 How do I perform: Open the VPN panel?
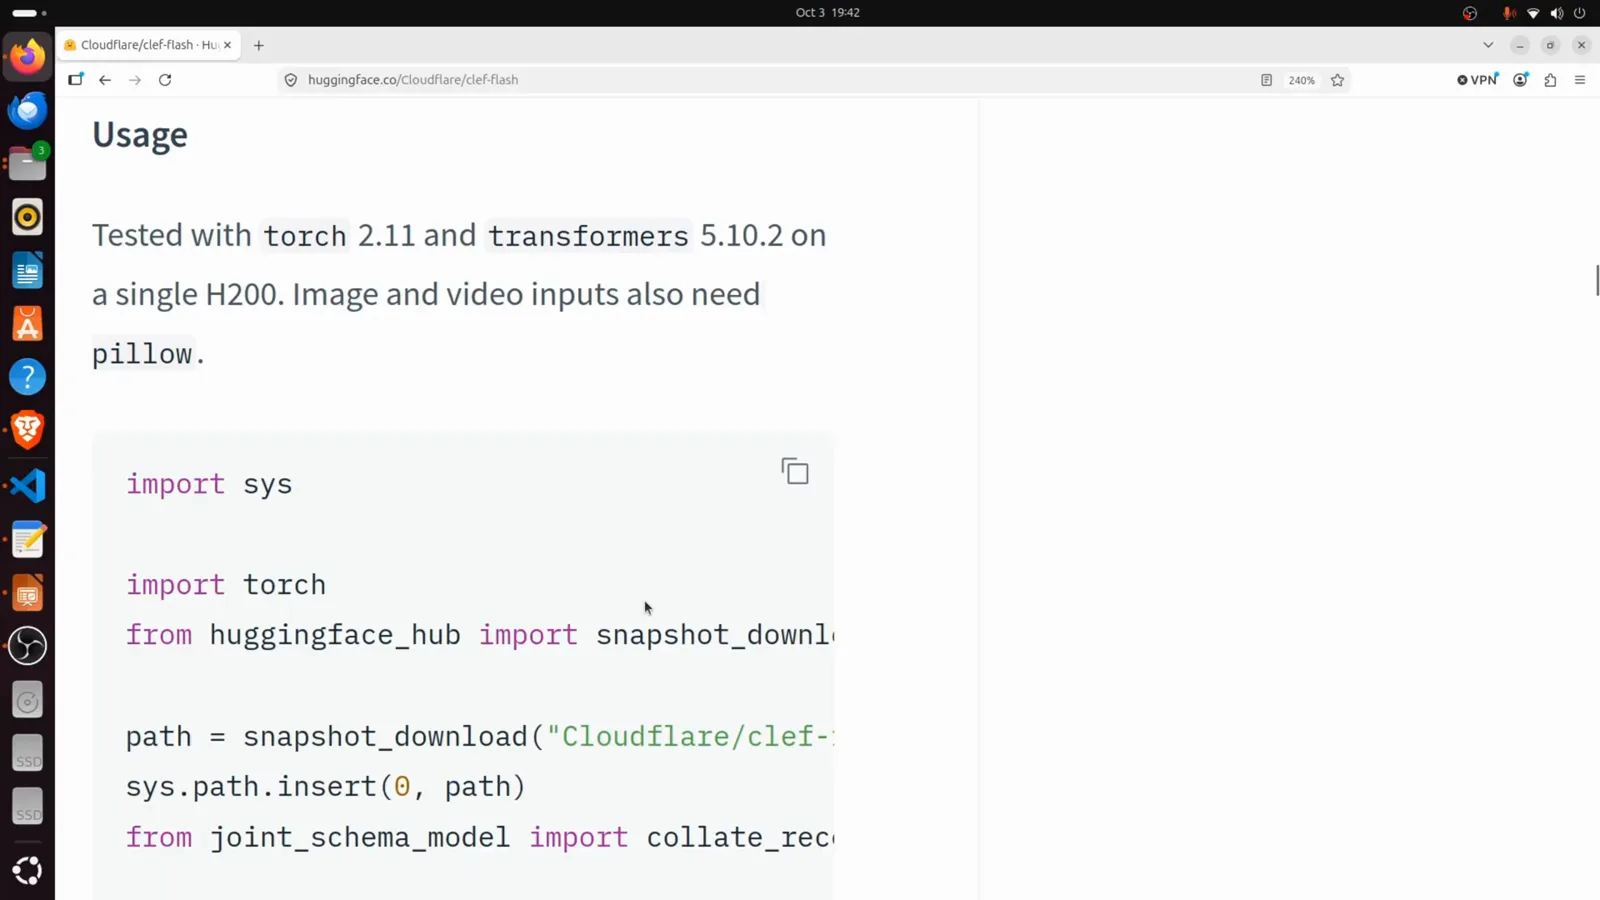click(1478, 80)
